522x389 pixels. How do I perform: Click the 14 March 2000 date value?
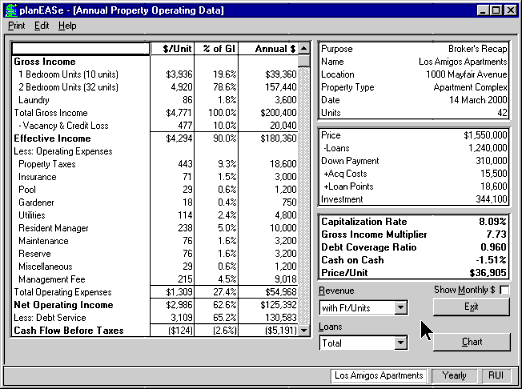click(x=478, y=100)
